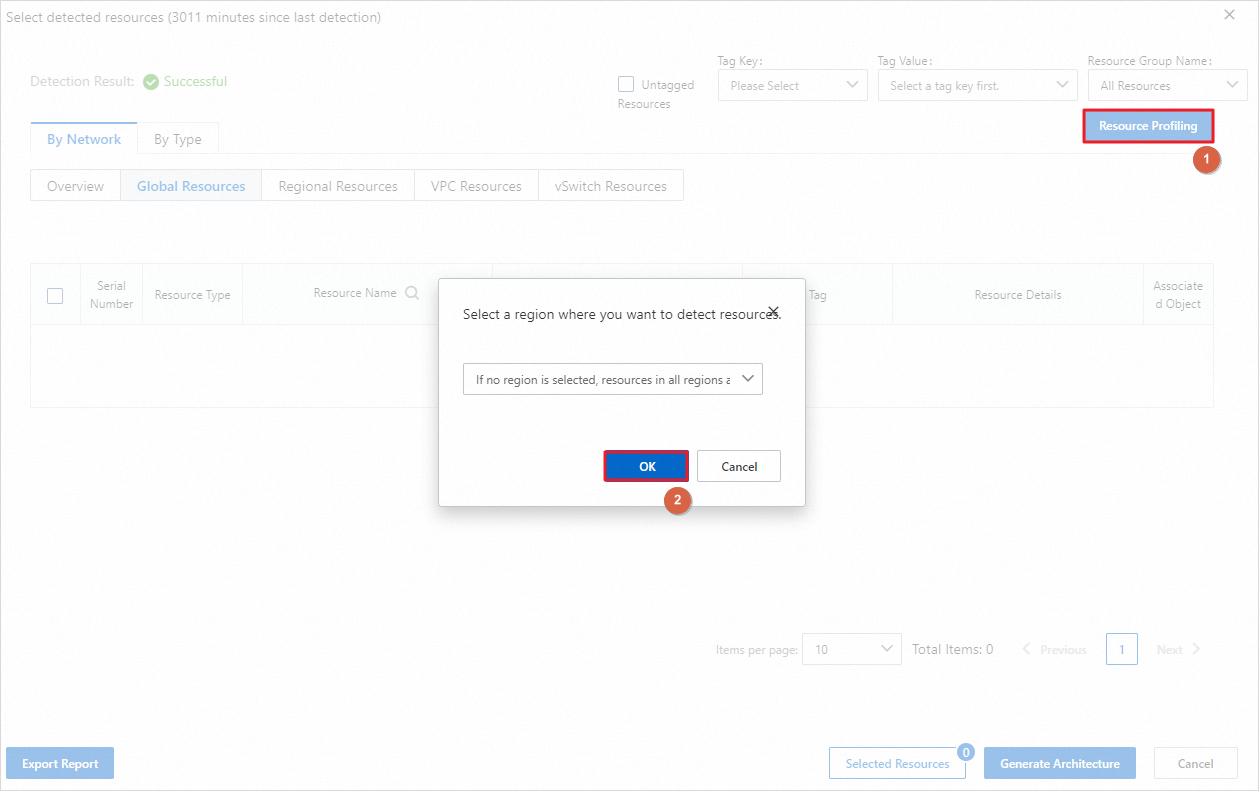Switch to the By Network tab
The width and height of the screenshot is (1259, 791).
[84, 139]
